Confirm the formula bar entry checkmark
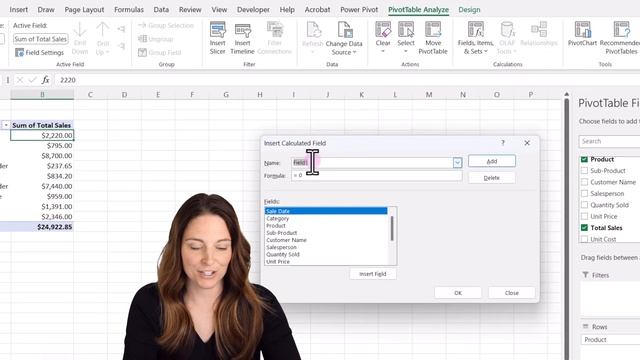The image size is (640, 360). point(32,80)
